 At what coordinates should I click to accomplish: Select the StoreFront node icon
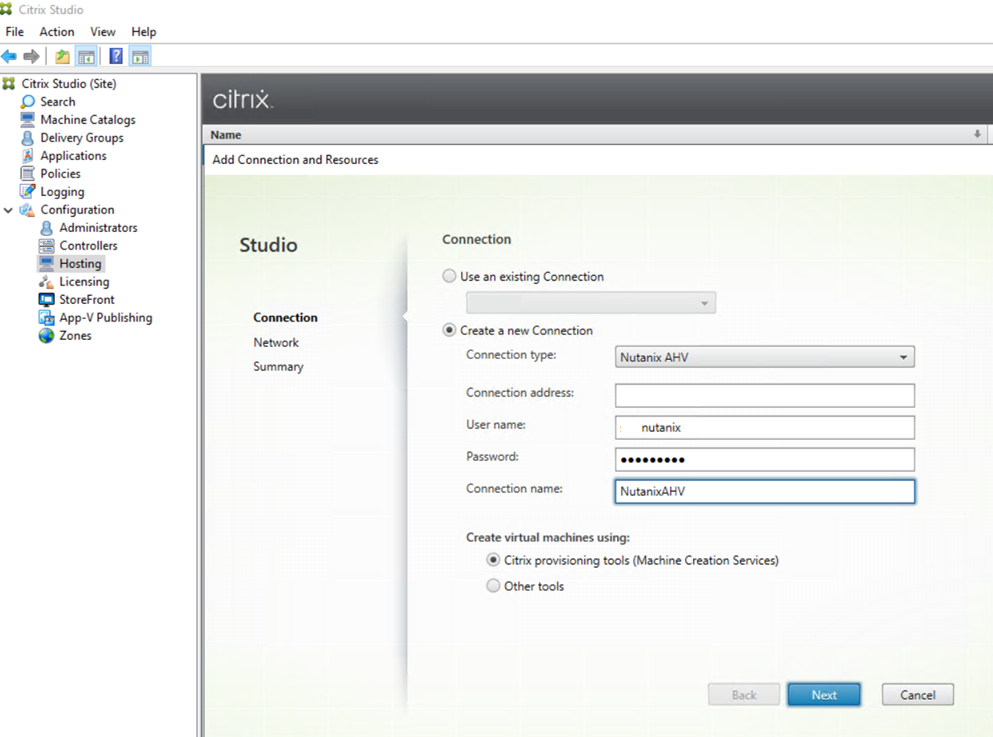(x=46, y=300)
